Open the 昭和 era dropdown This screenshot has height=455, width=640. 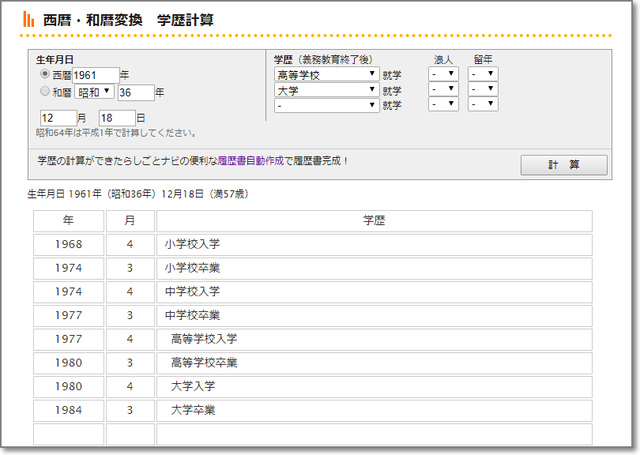(x=96, y=92)
